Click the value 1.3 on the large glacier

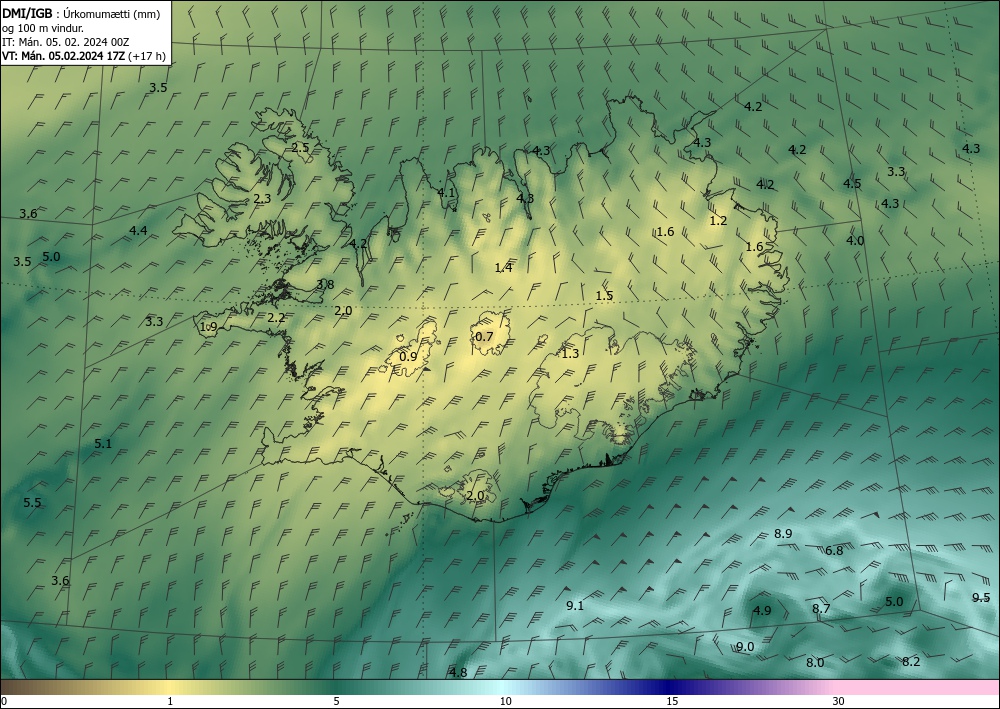tap(570, 353)
